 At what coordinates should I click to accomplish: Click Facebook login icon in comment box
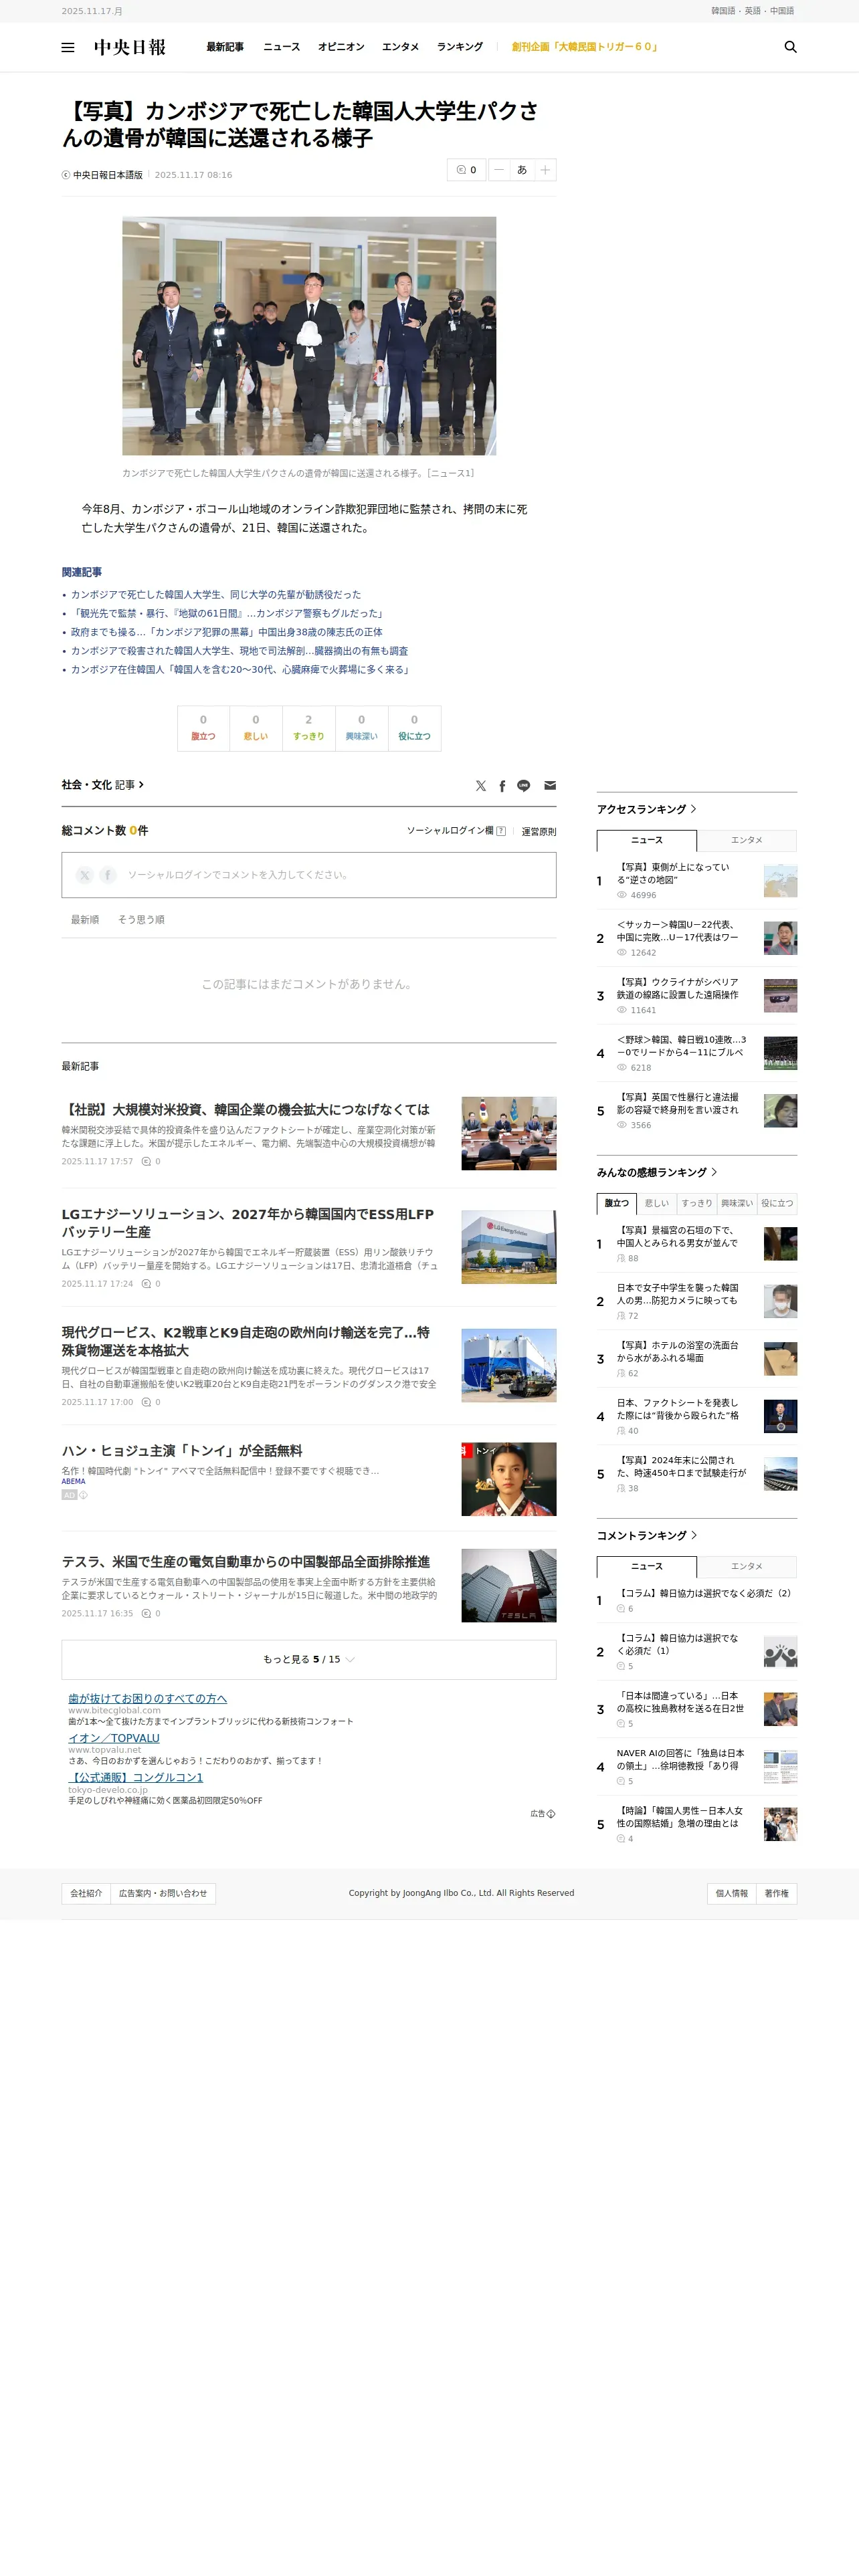(x=108, y=875)
